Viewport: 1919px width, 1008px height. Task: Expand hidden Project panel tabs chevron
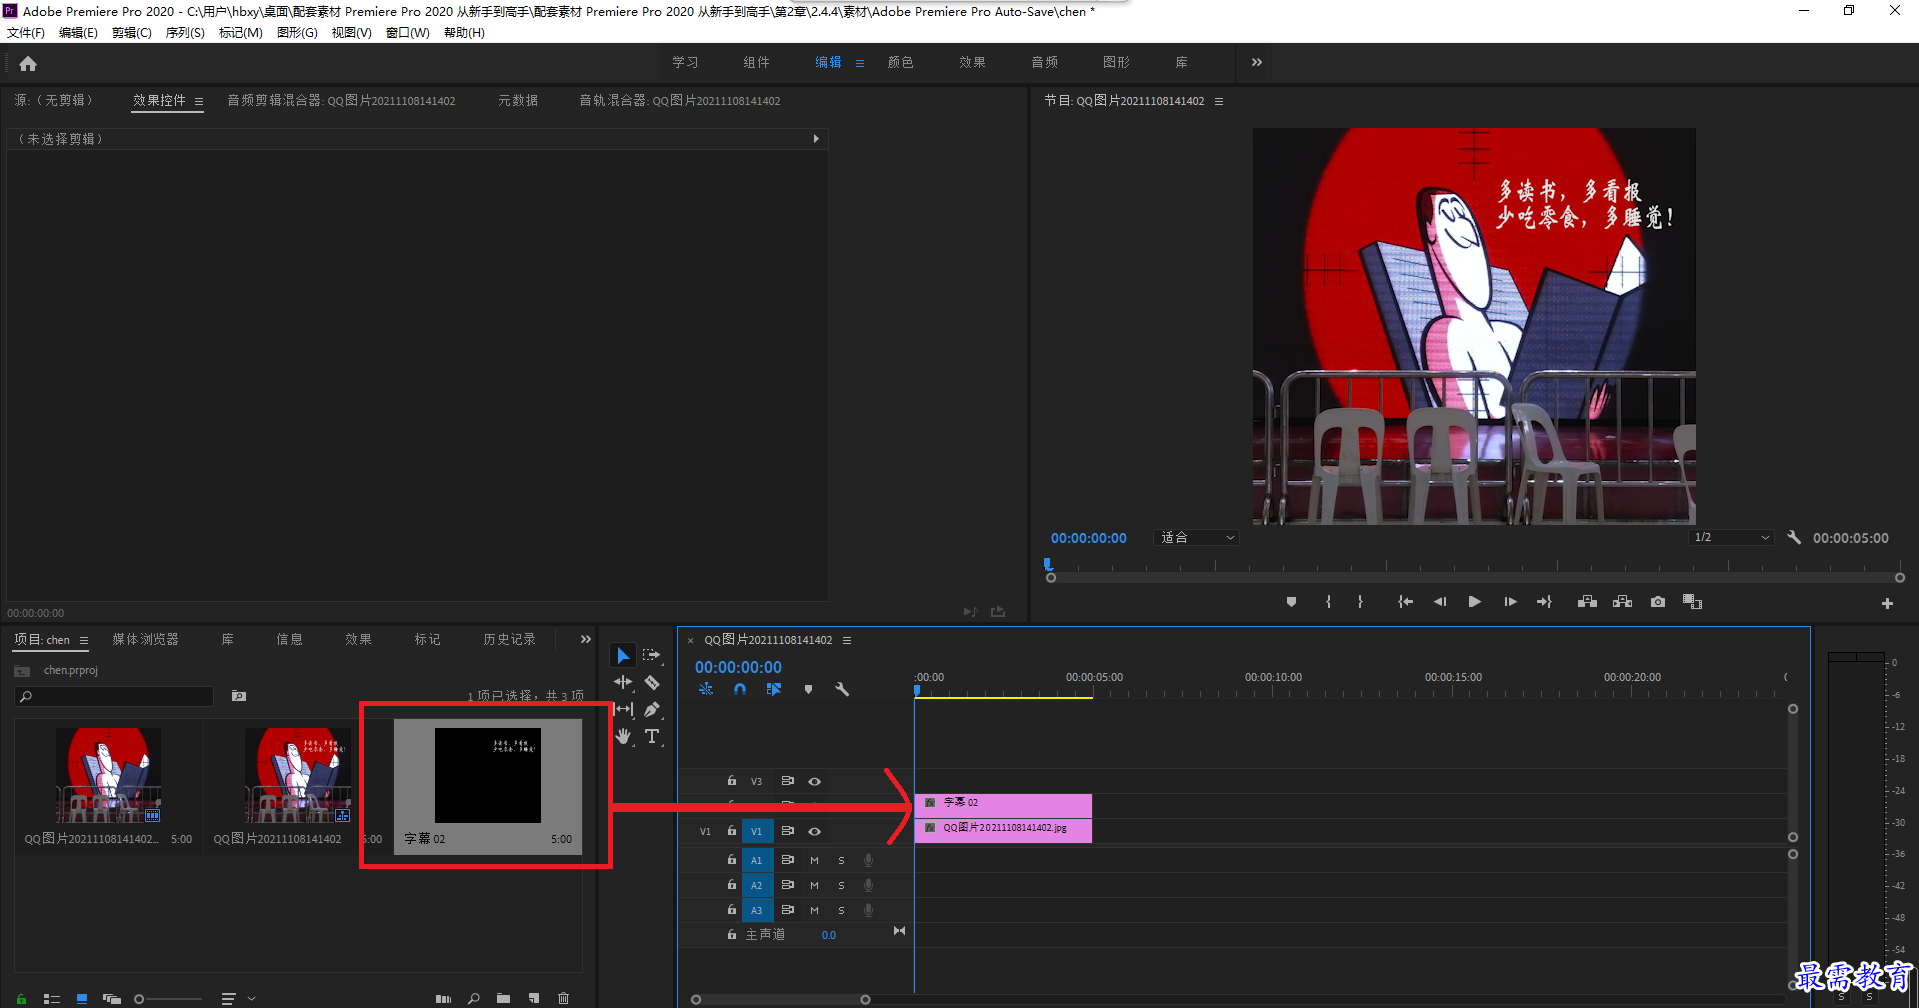pyautogui.click(x=586, y=639)
